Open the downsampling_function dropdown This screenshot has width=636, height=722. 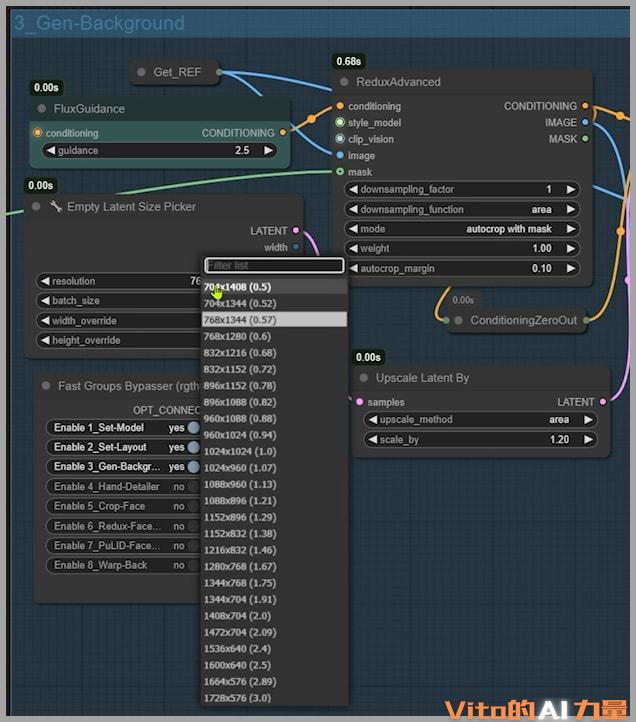pos(462,209)
